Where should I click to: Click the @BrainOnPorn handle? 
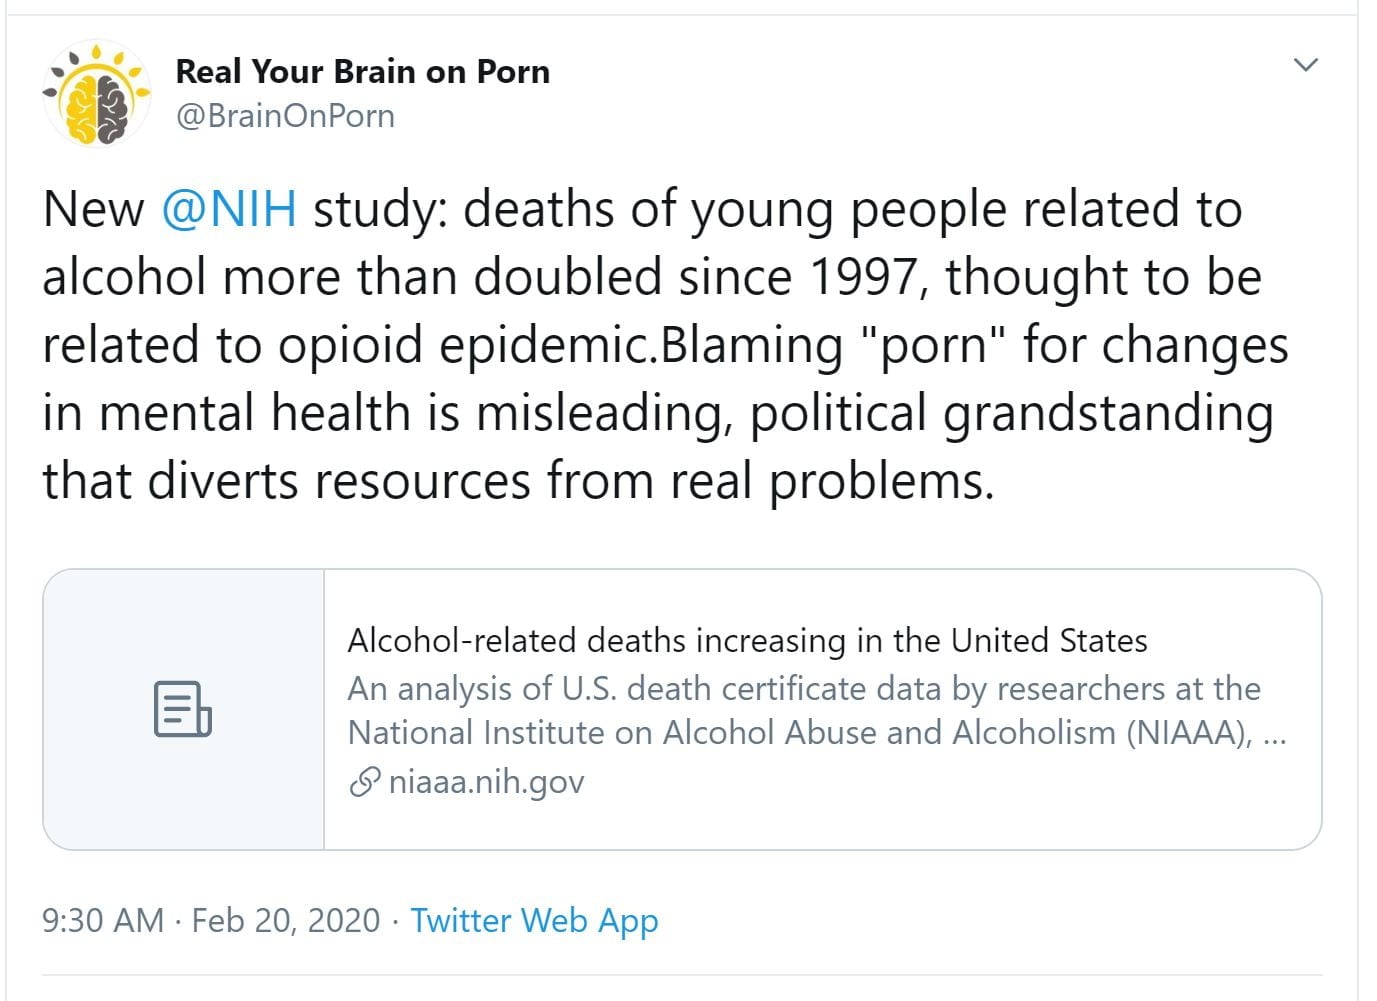click(x=285, y=116)
